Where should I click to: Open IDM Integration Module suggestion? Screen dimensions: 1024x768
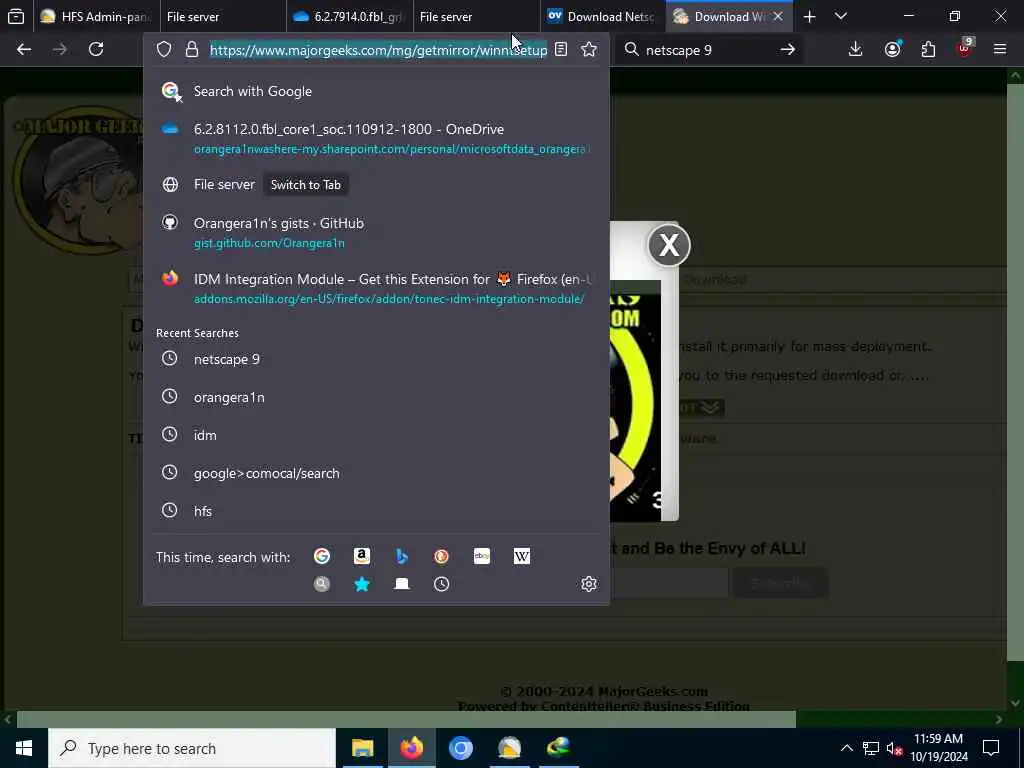[376, 289]
